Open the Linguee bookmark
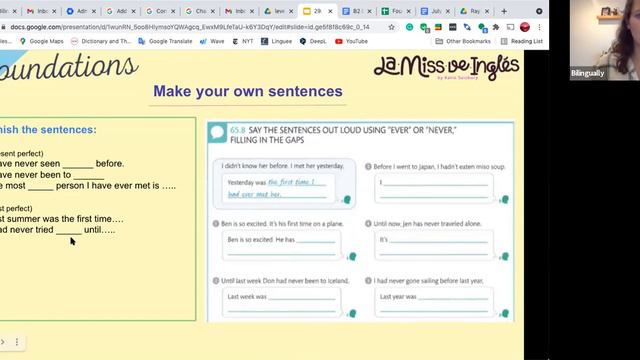 [x=277, y=41]
